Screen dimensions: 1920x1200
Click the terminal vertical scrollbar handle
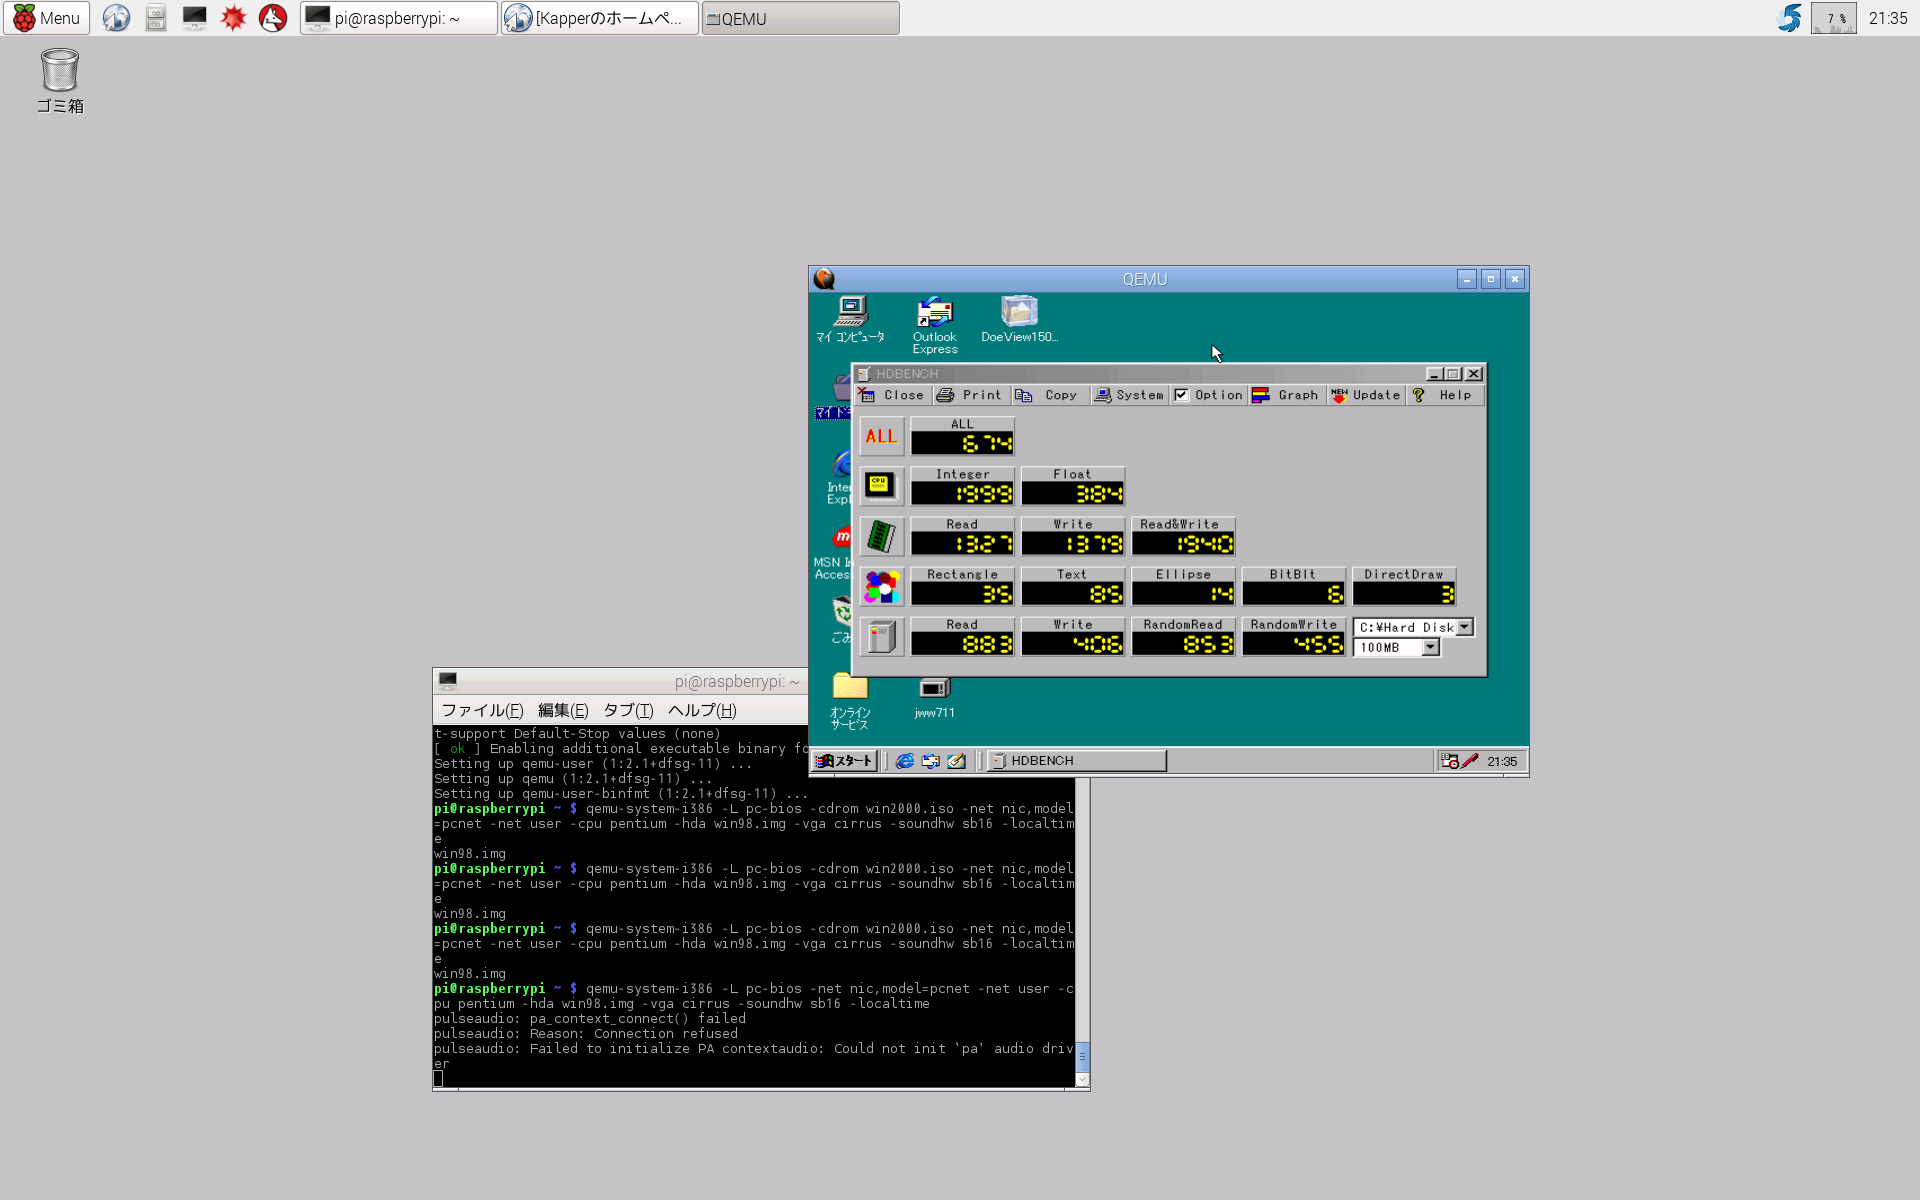point(1082,1057)
